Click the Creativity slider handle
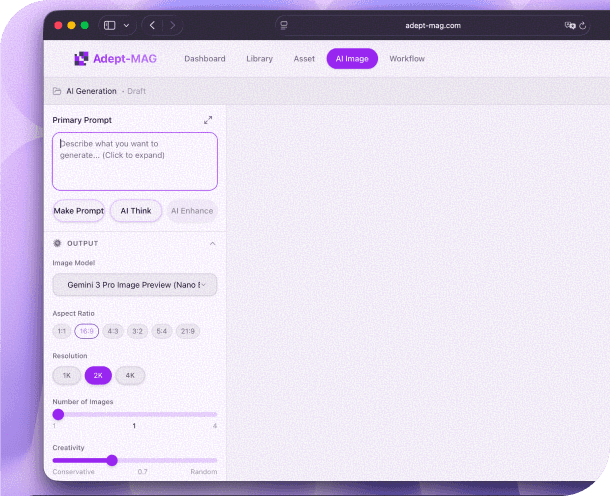This screenshot has height=496, width=610. [x=112, y=460]
